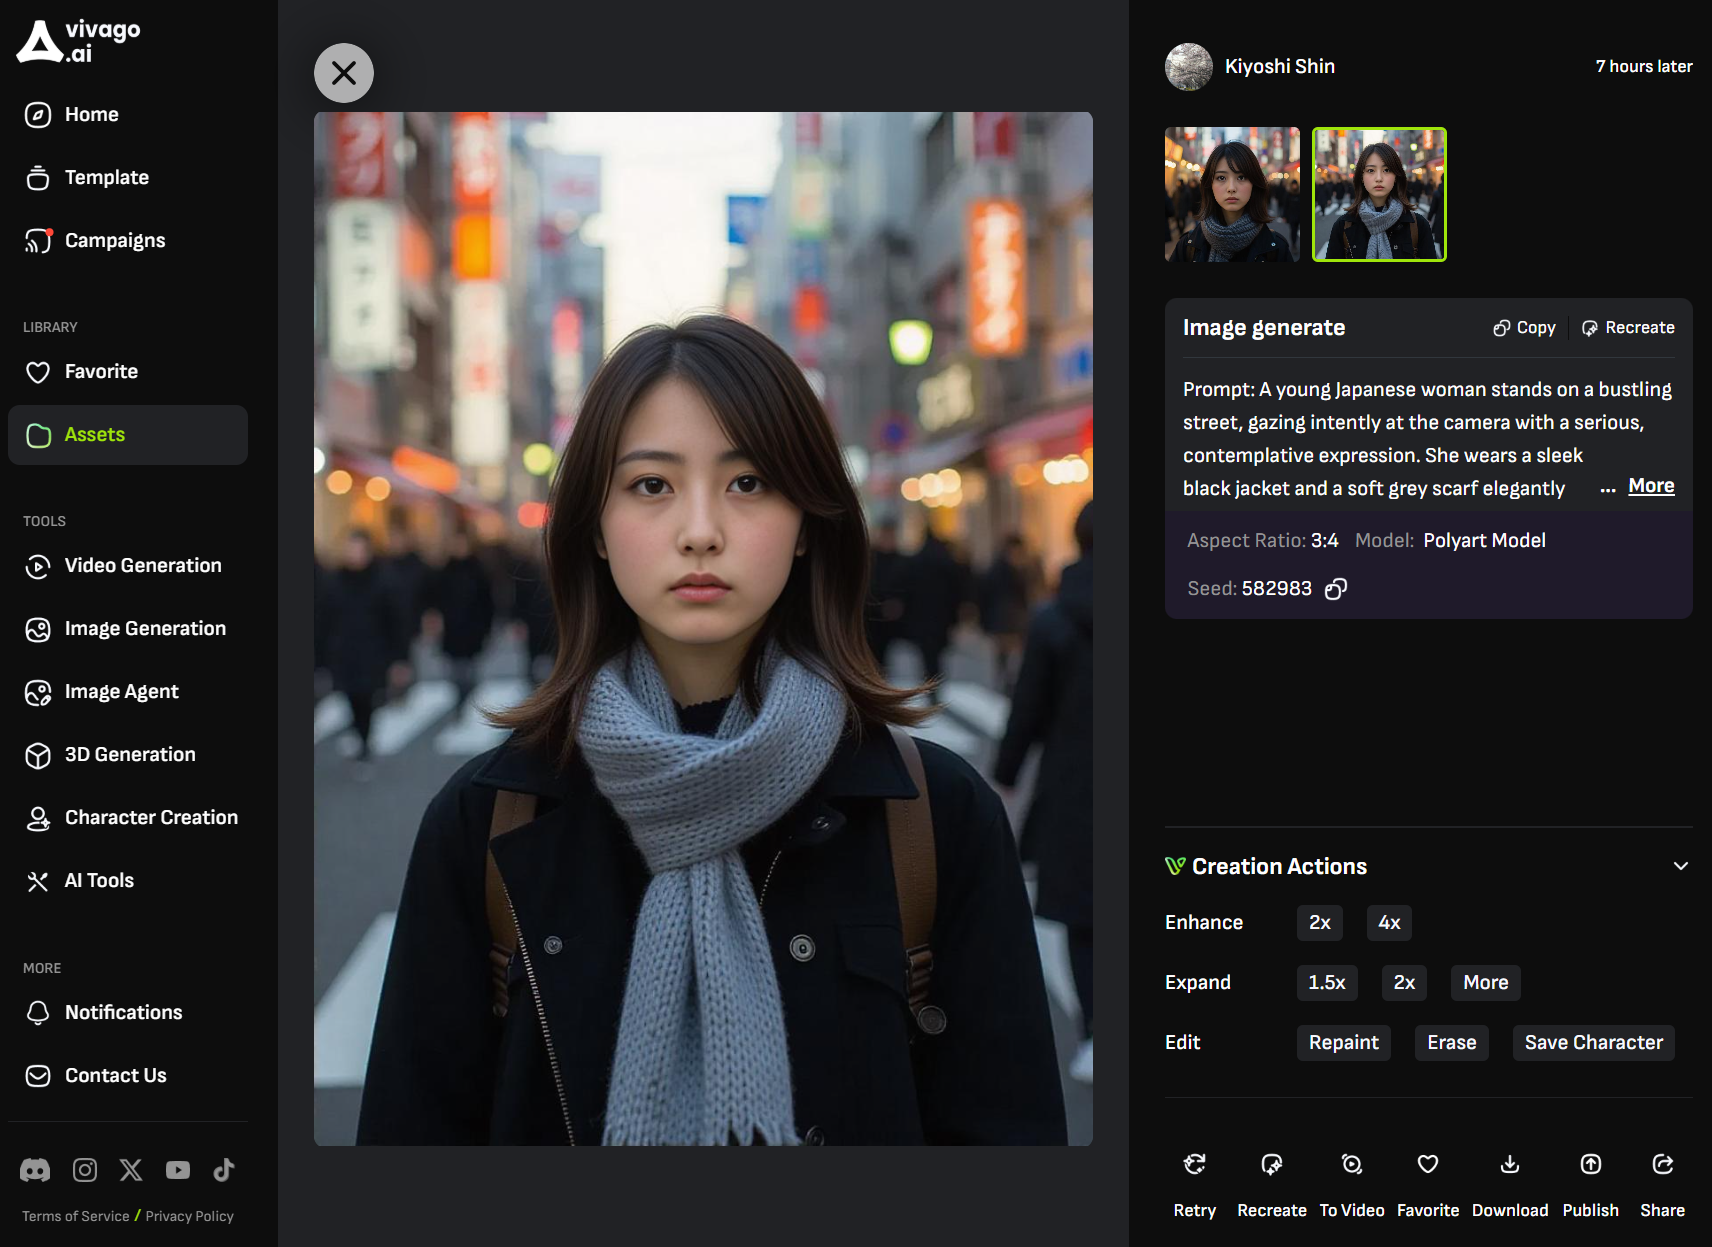Select the first generated image thumbnail
This screenshot has height=1247, width=1712.
click(x=1232, y=195)
